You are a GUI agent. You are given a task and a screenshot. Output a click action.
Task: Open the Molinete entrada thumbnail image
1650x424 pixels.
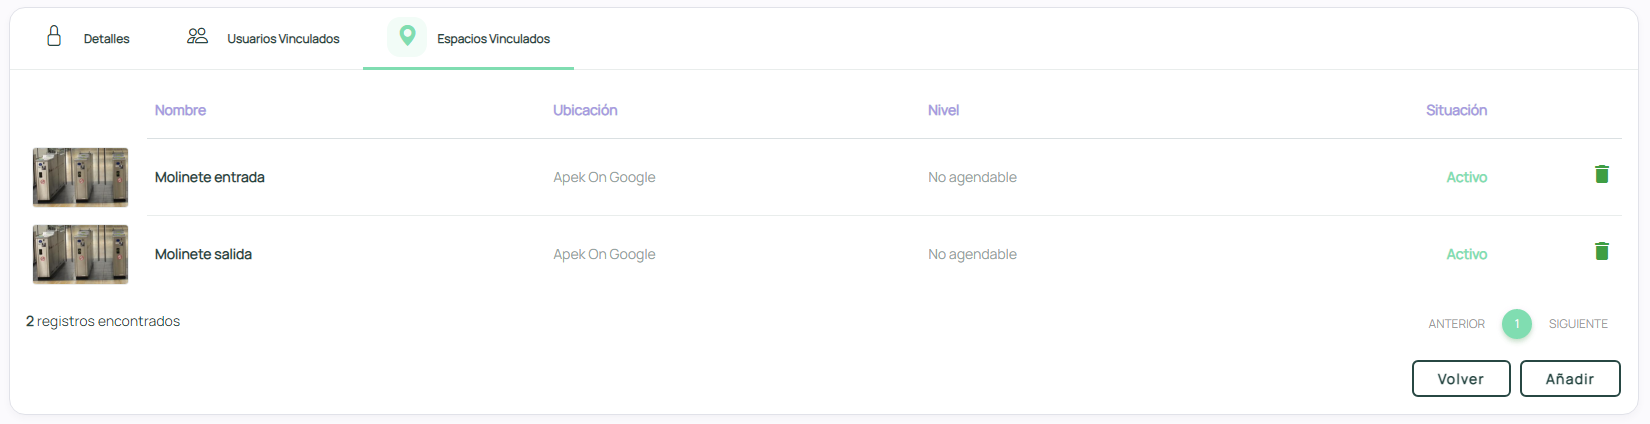pyautogui.click(x=80, y=177)
